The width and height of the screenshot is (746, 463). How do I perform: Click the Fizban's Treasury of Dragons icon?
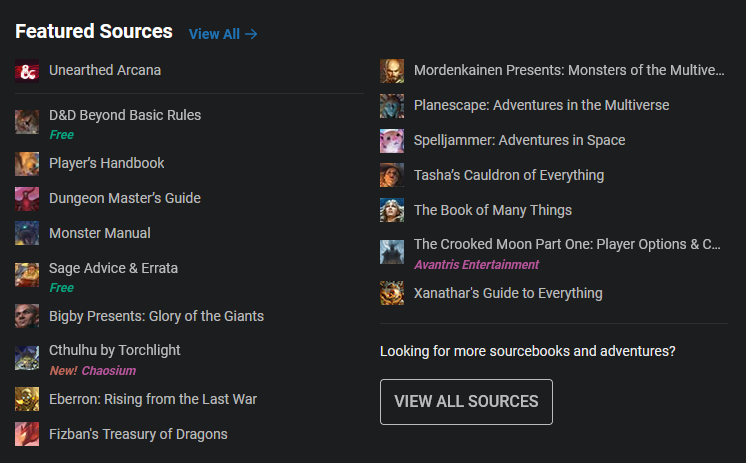tap(27, 434)
